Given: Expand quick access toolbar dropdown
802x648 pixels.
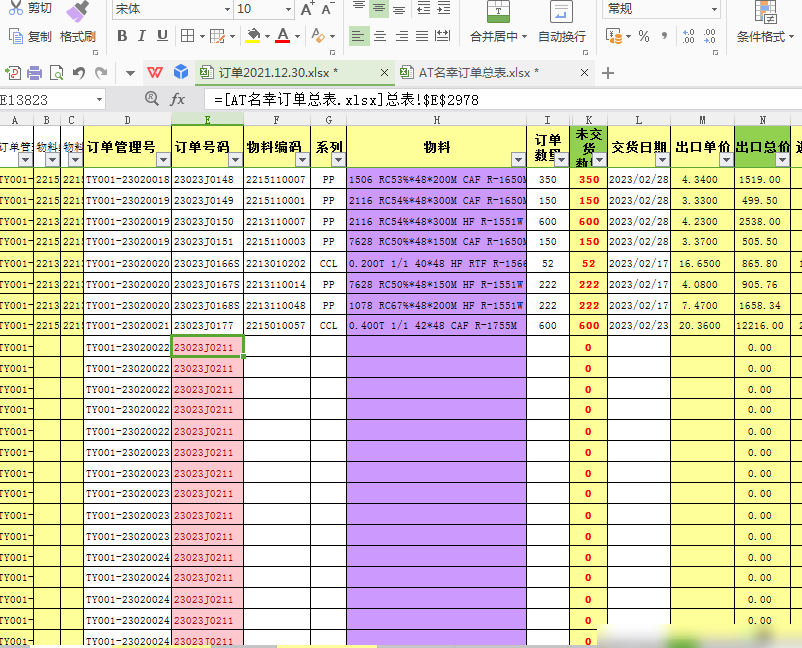Looking at the screenshot, I should [130, 73].
